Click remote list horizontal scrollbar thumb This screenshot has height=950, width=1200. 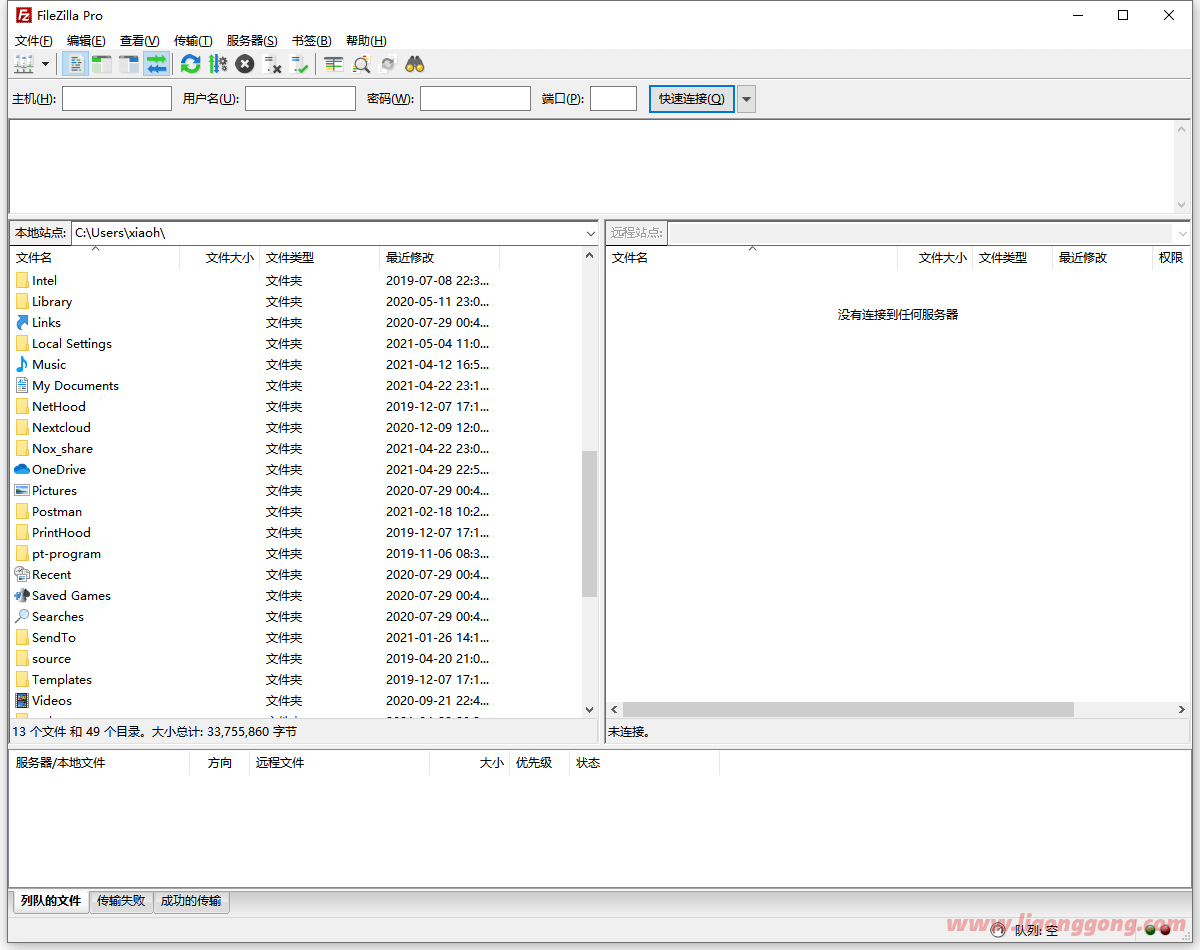point(848,709)
